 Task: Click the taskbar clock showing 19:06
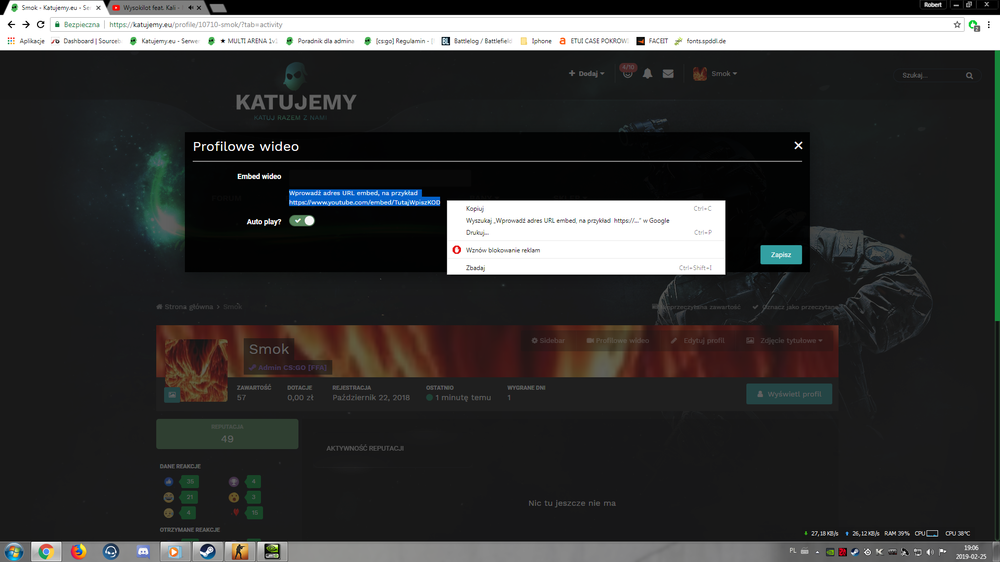[x=971, y=552]
